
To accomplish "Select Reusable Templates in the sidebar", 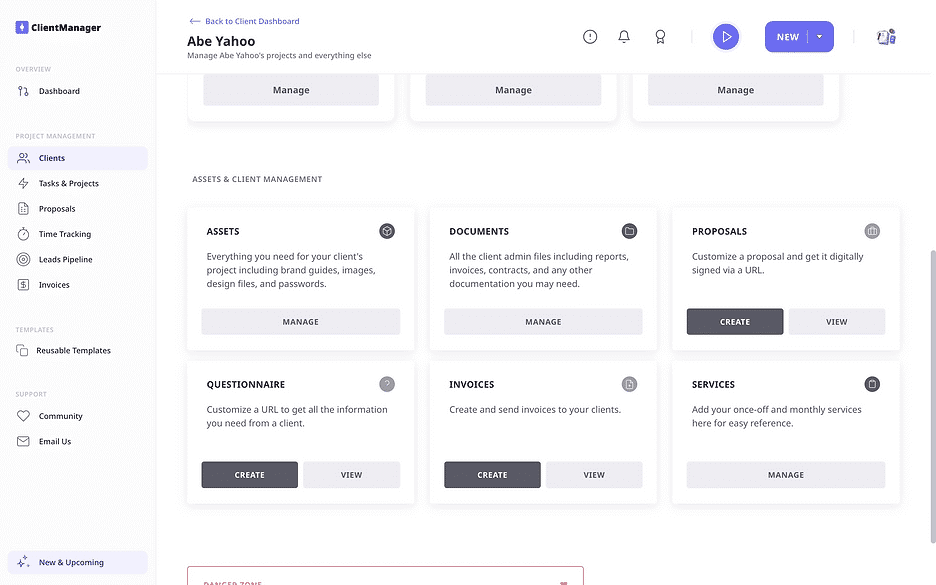I will (x=75, y=350).
